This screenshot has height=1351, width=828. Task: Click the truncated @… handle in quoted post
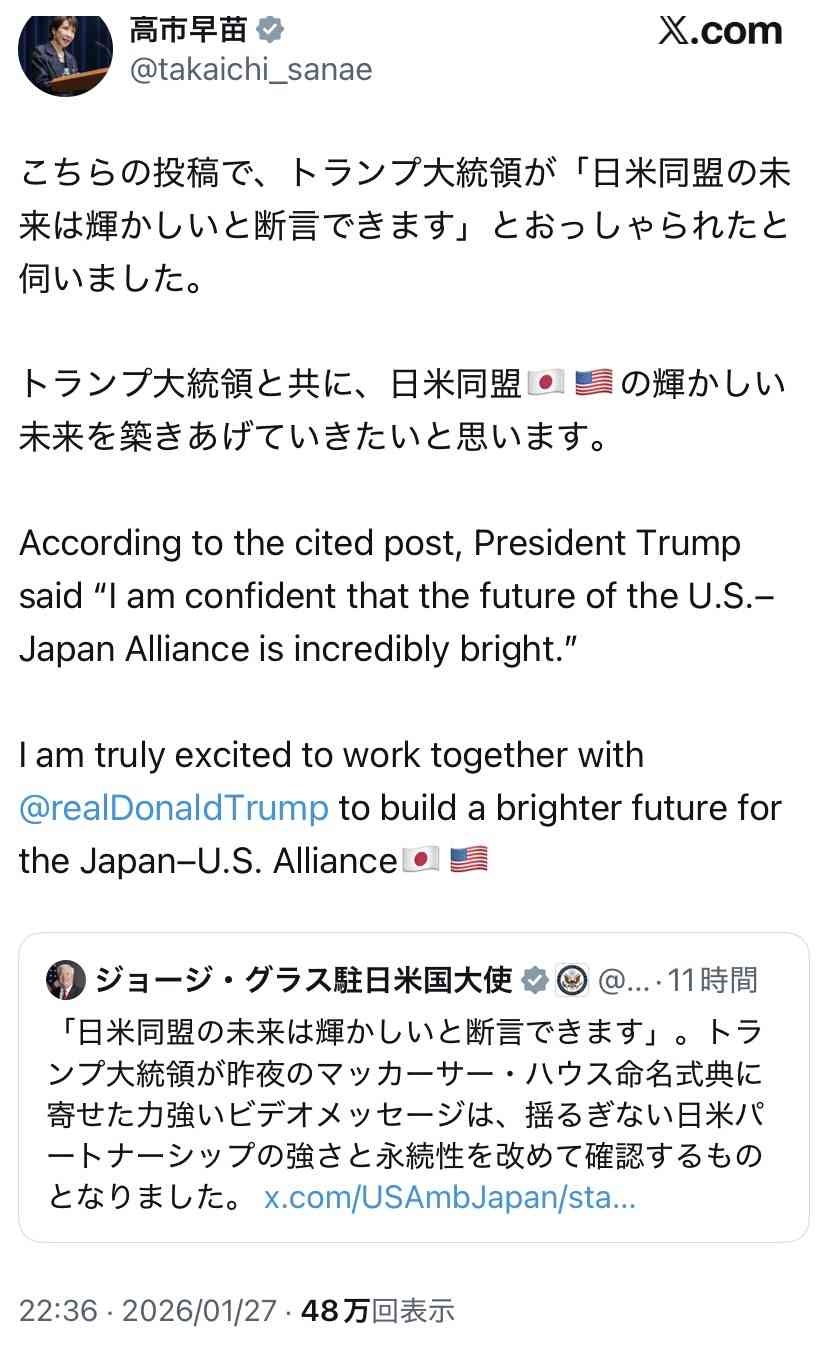624,980
